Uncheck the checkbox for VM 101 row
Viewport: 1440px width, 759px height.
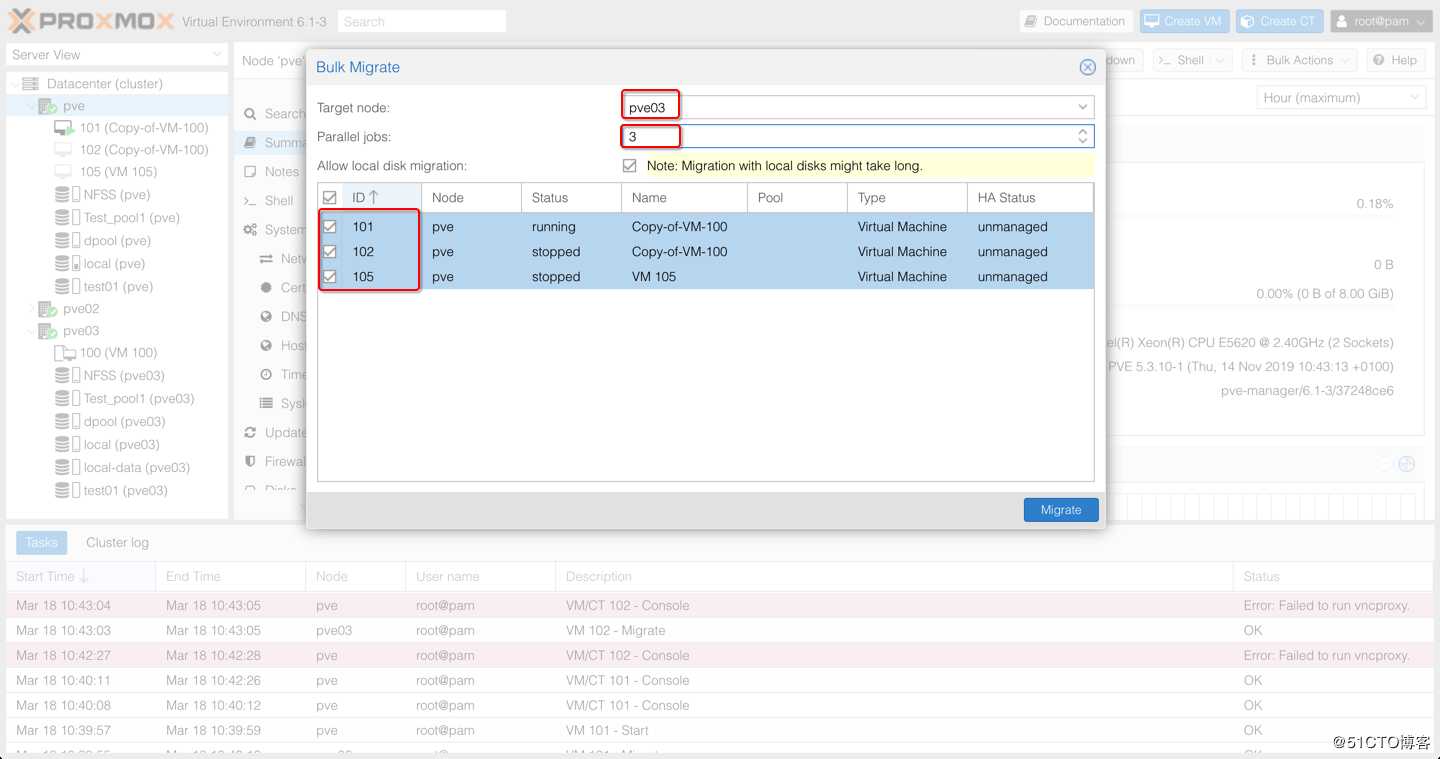coord(330,227)
